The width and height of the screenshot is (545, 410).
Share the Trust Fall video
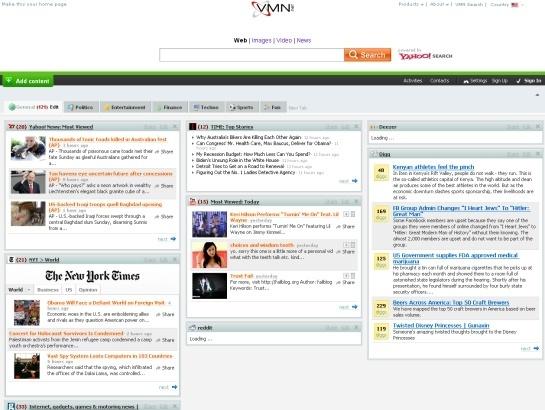pyautogui.click(x=345, y=282)
